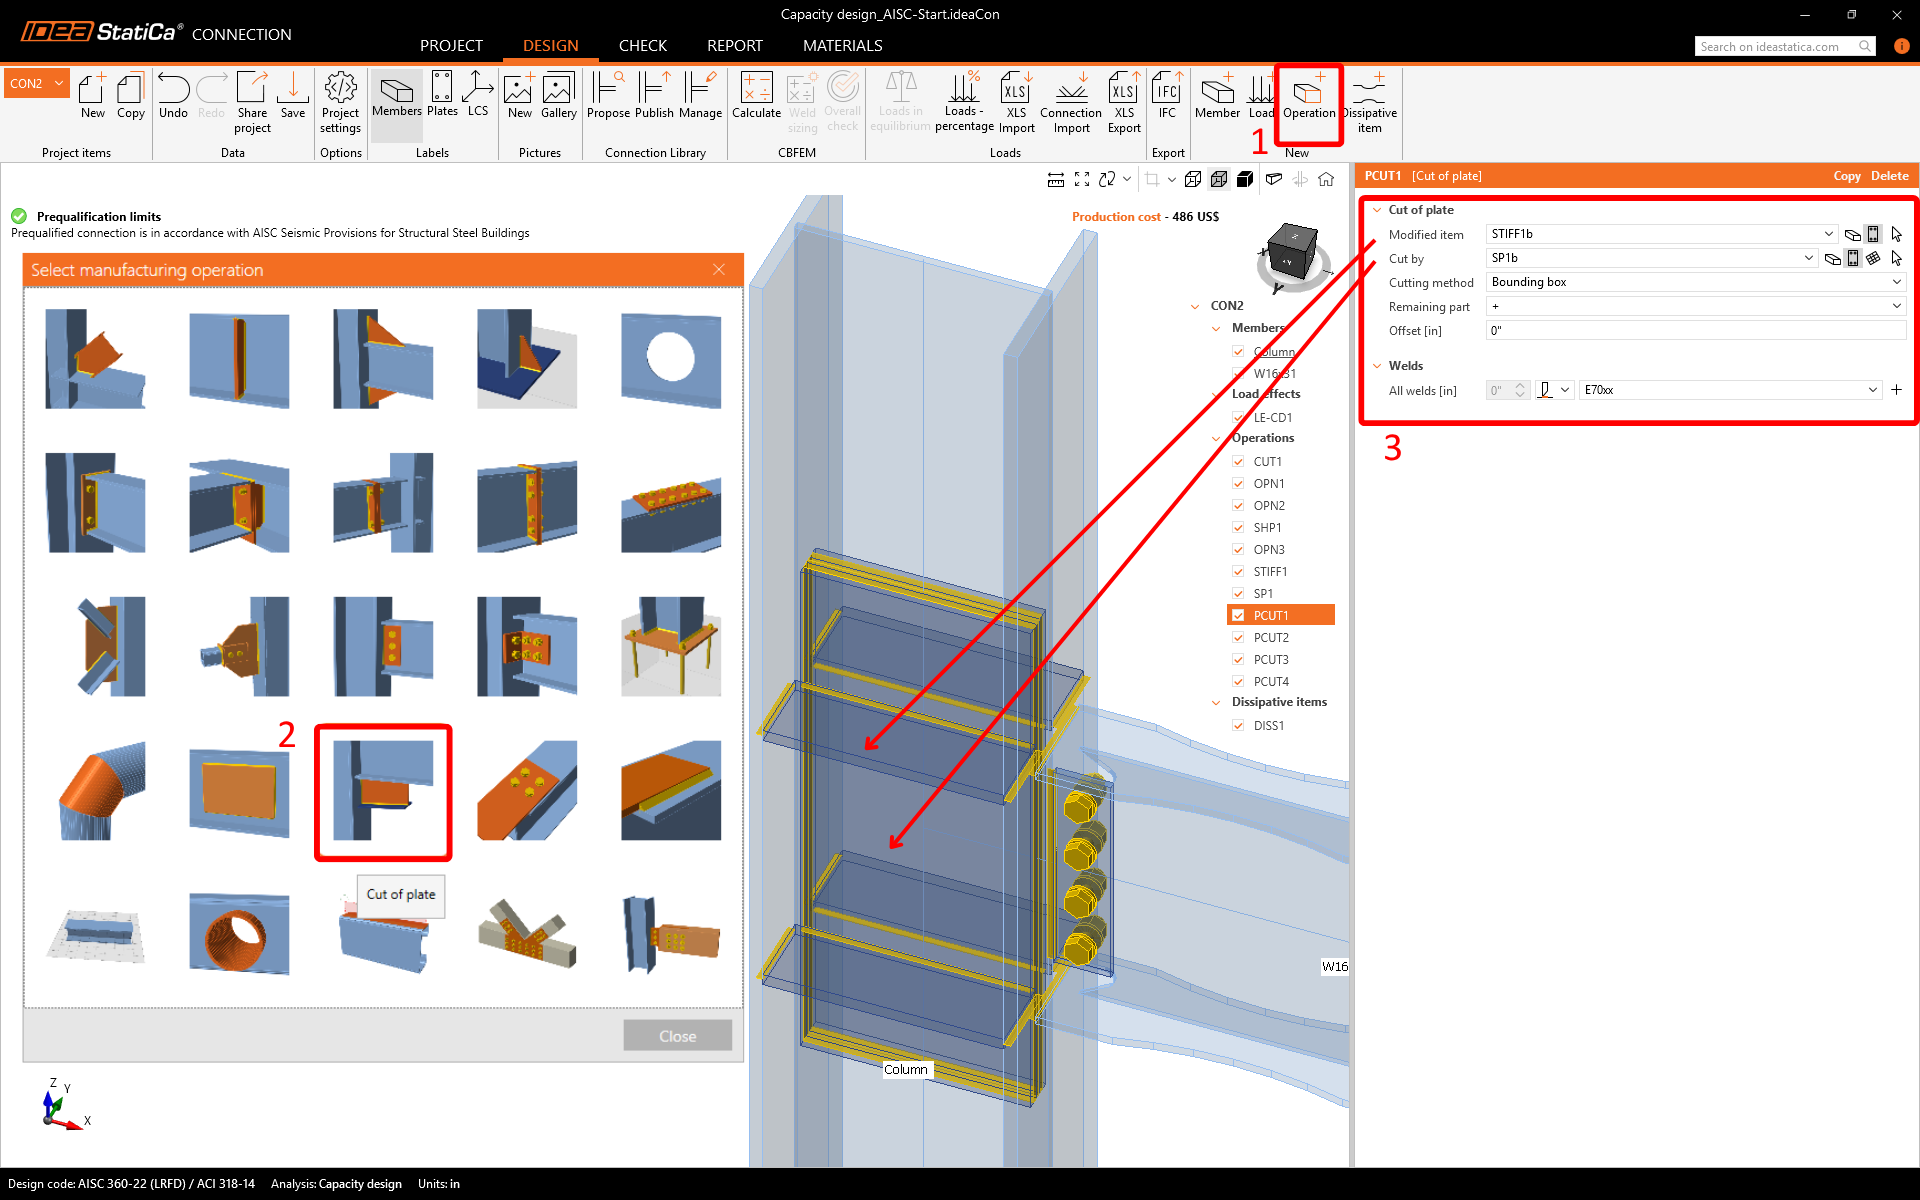Toggle Plates labels
1920x1200 pixels.
pyautogui.click(x=442, y=96)
